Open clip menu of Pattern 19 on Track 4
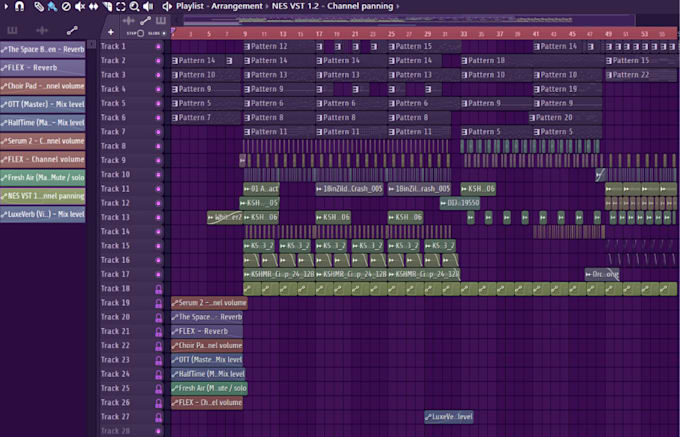Viewport: 680px width, 437px height. coord(536,89)
